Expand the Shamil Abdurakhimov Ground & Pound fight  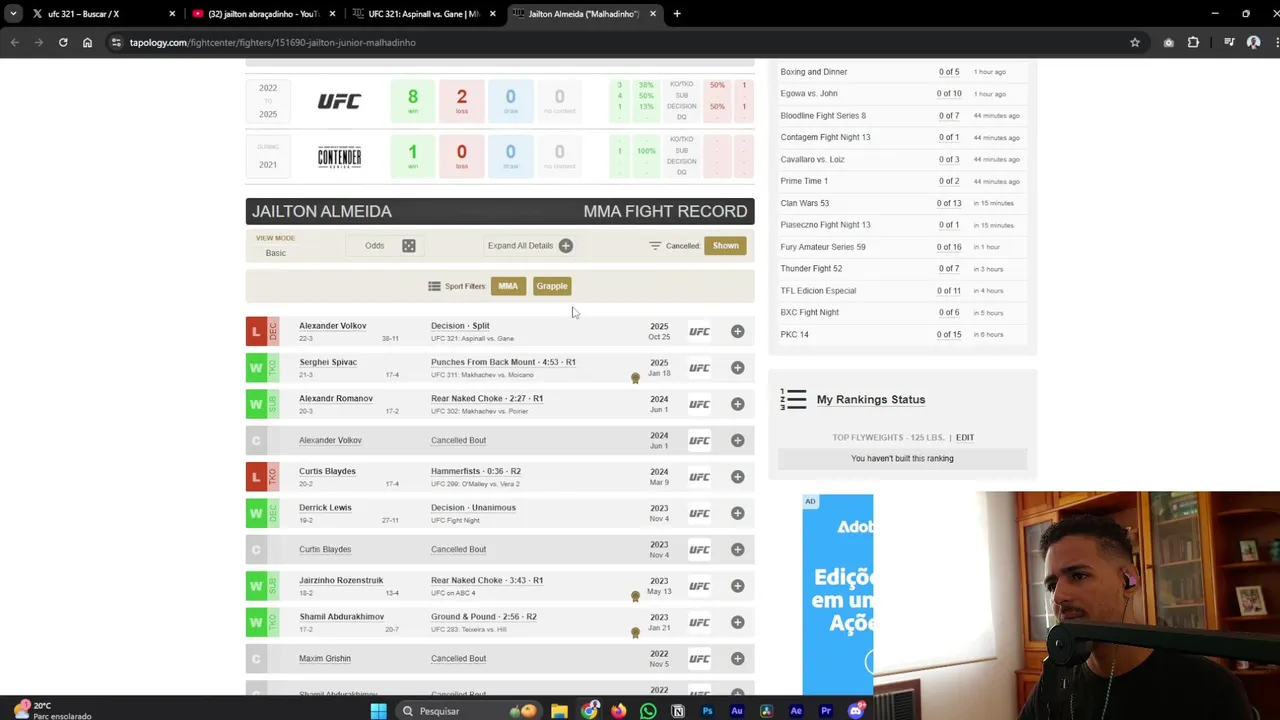737,622
